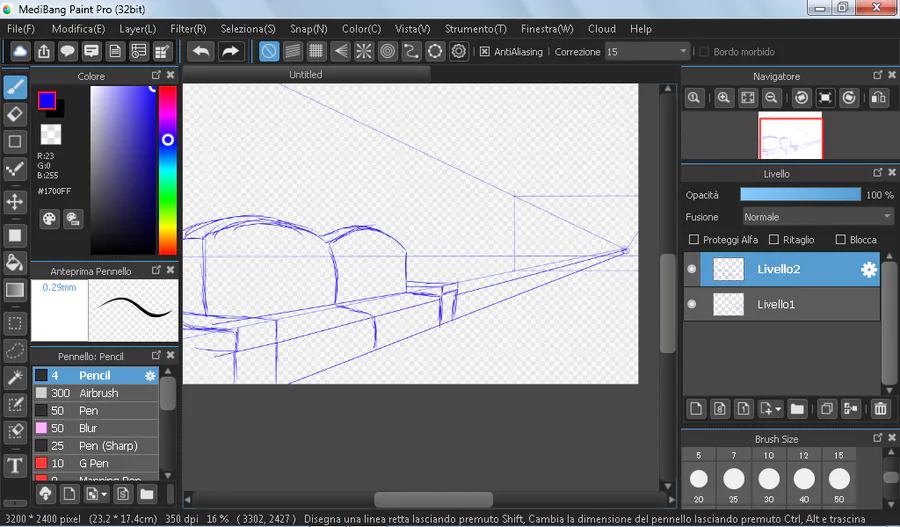
Task: Check the Proteggi Alfa option
Action: click(x=694, y=239)
